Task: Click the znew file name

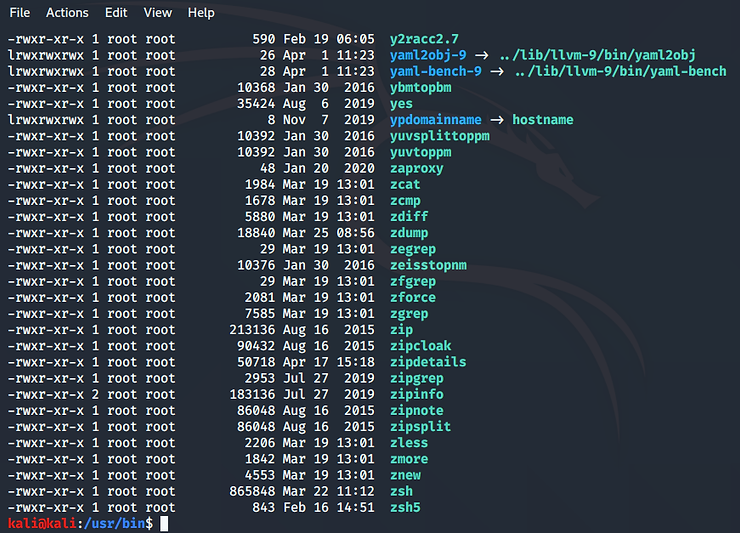Action: tap(405, 475)
